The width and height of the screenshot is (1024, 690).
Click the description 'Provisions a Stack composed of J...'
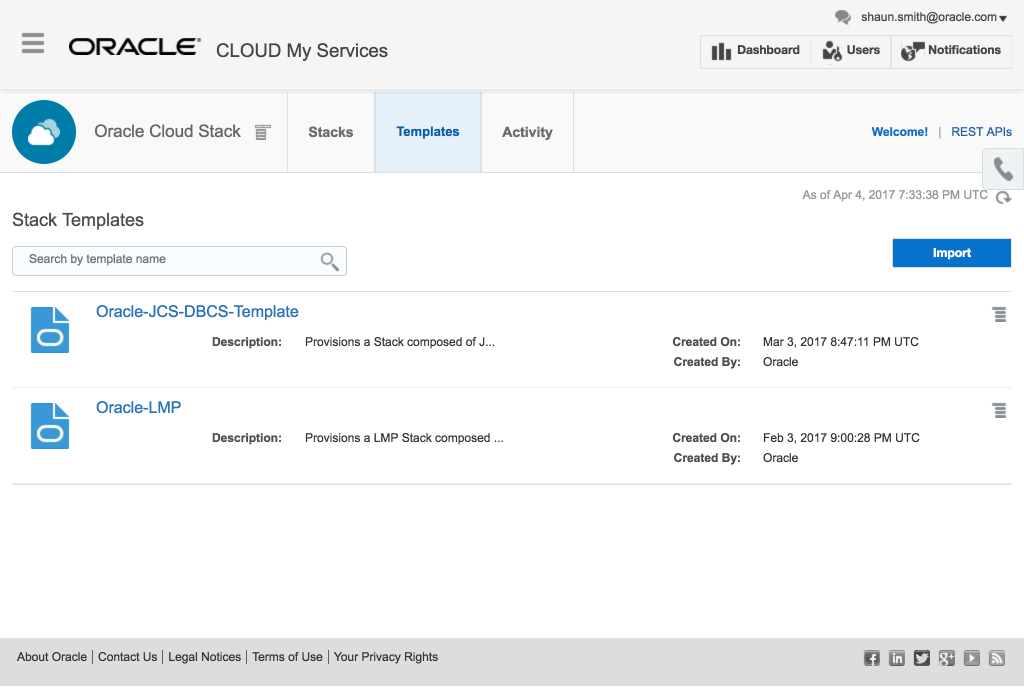point(400,342)
